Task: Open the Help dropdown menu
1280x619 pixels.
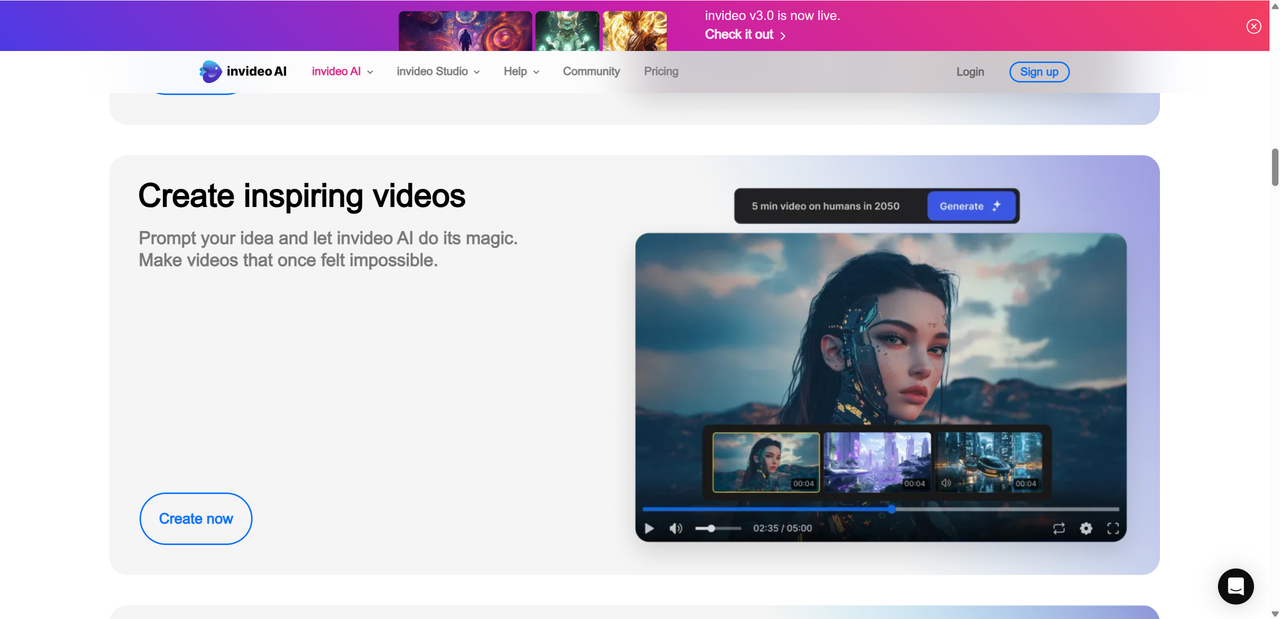Action: click(x=521, y=72)
